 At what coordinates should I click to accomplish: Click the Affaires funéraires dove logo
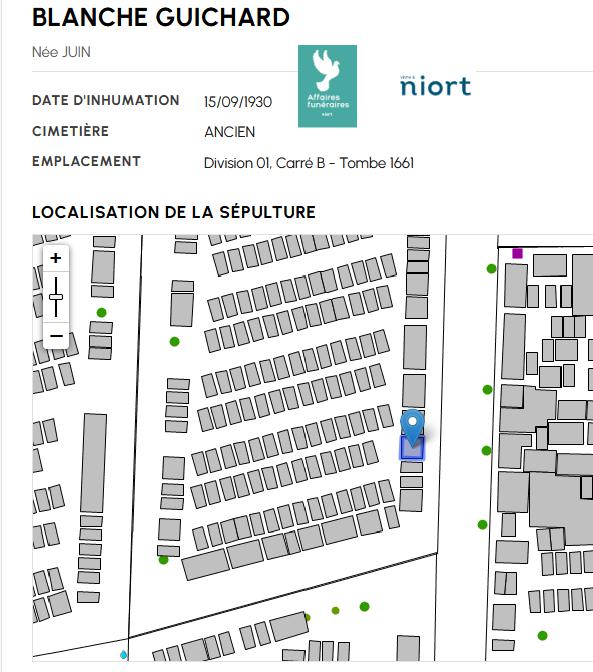[x=327, y=86]
